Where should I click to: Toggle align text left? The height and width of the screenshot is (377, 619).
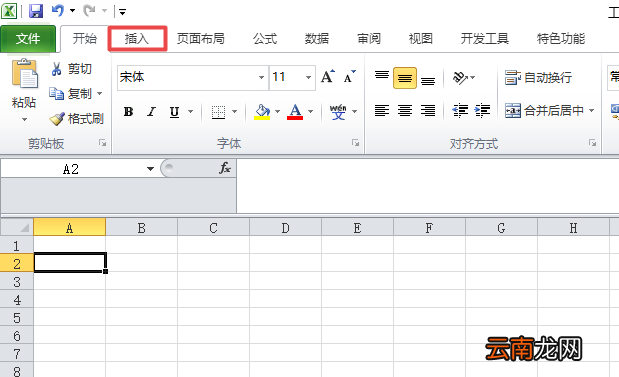(382, 111)
